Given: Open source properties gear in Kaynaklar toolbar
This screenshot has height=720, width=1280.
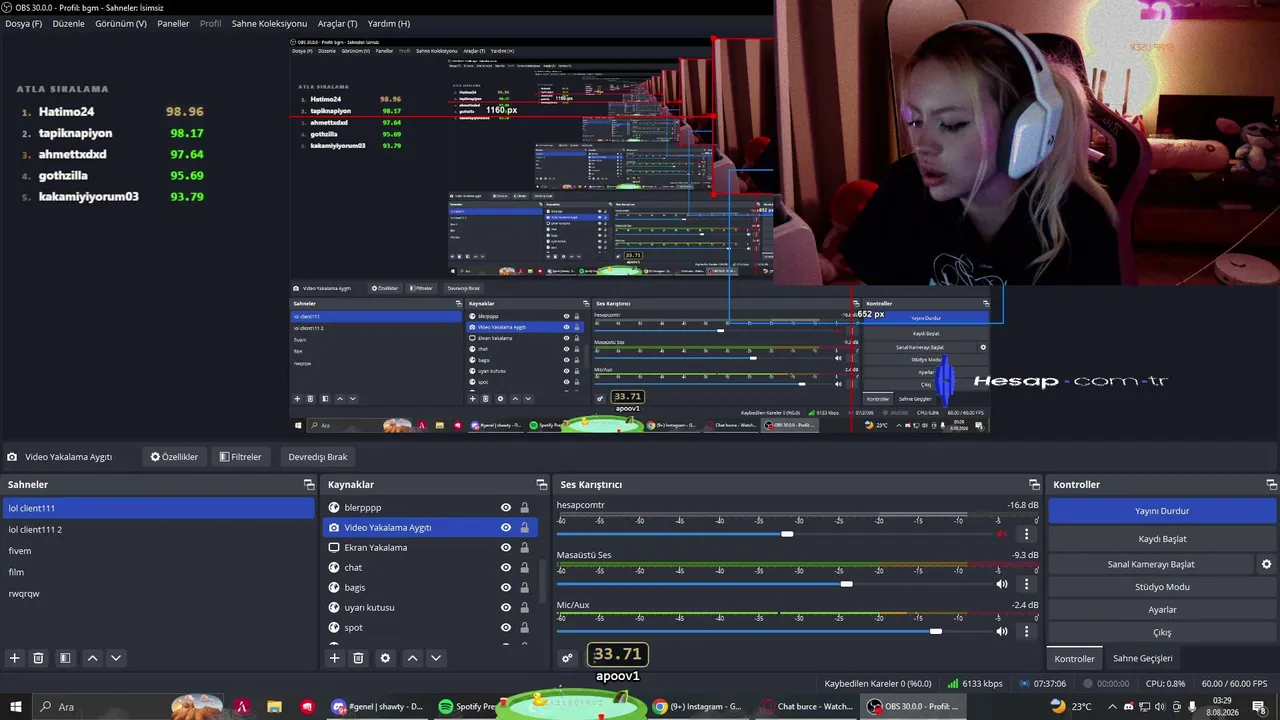Looking at the screenshot, I should coord(385,658).
